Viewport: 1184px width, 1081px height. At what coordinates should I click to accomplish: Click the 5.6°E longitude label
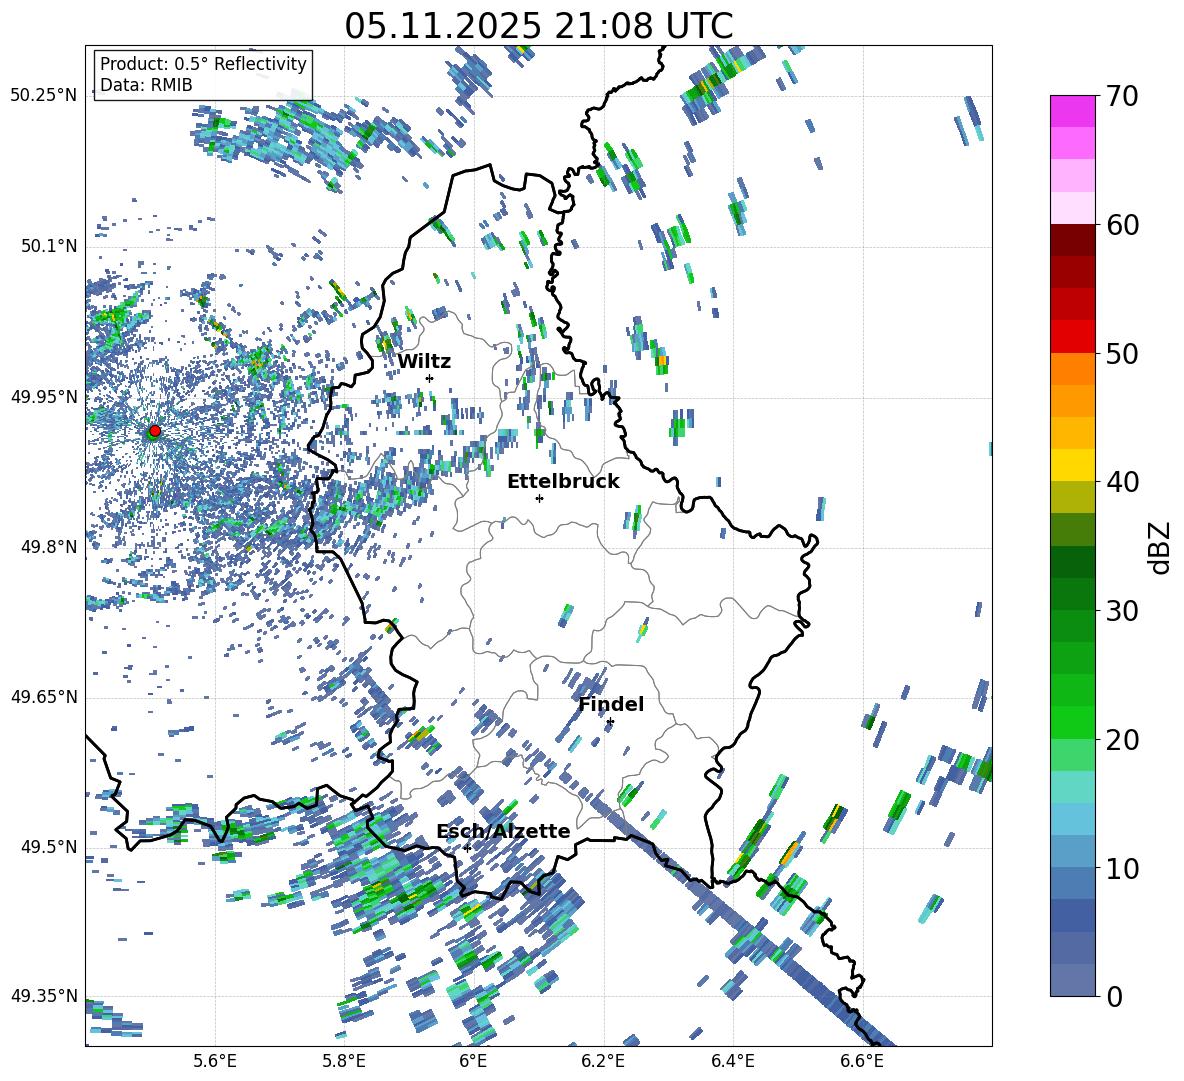click(215, 1061)
